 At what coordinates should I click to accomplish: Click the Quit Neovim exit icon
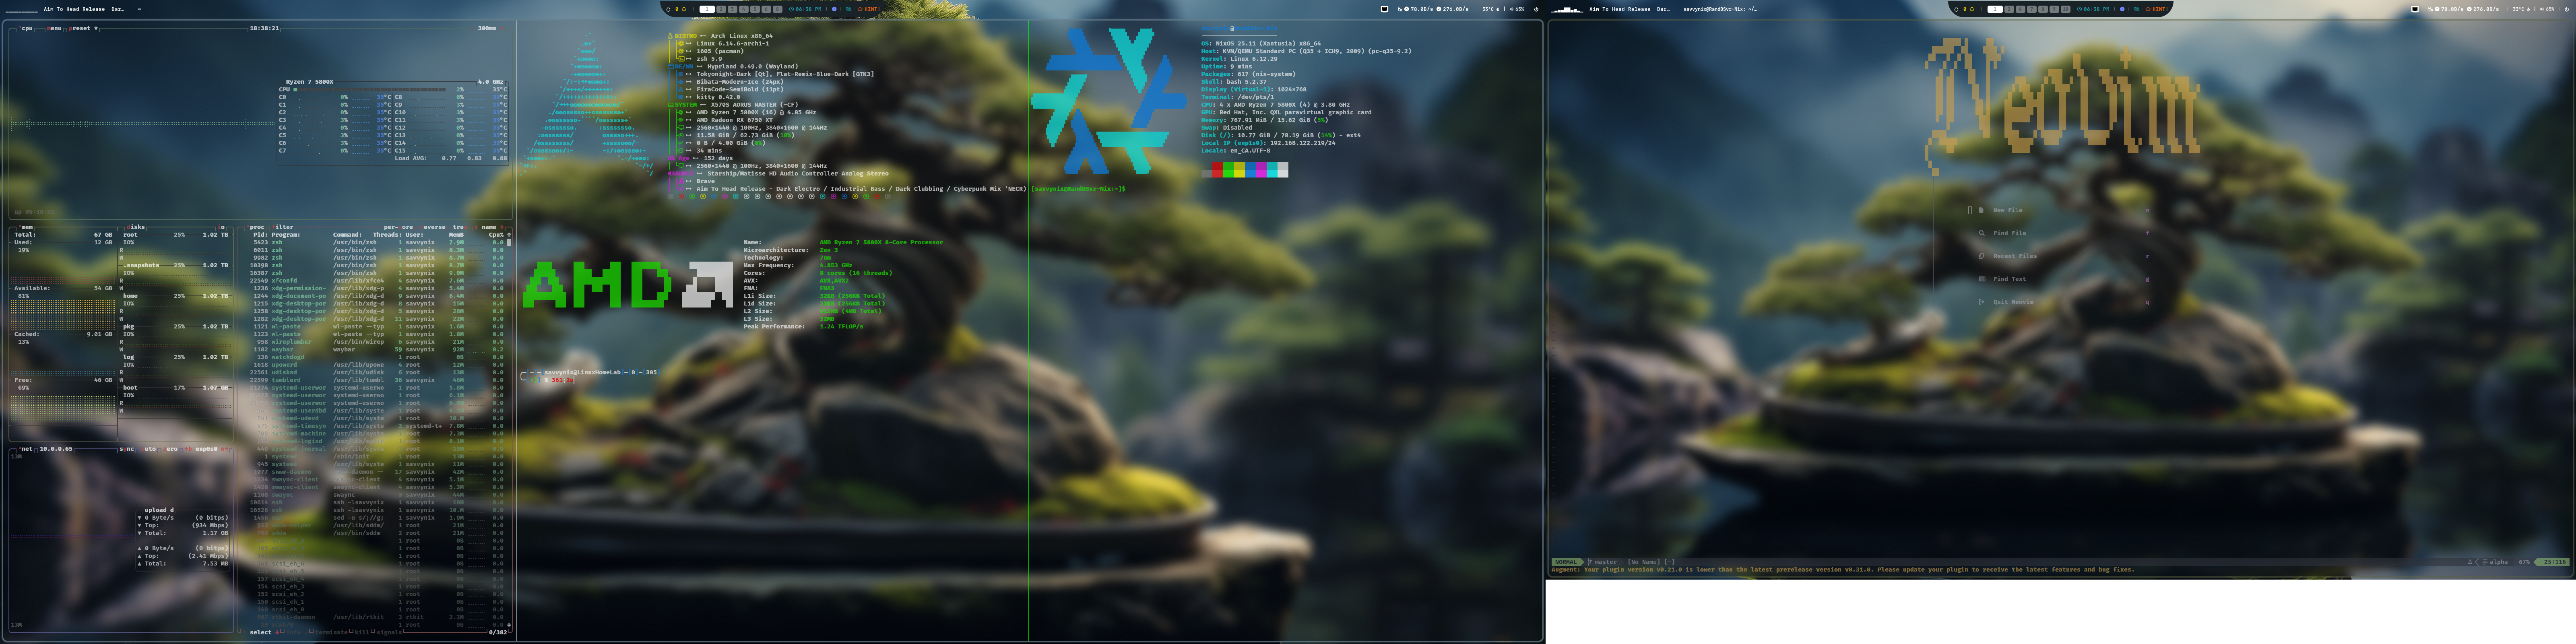(x=1981, y=302)
